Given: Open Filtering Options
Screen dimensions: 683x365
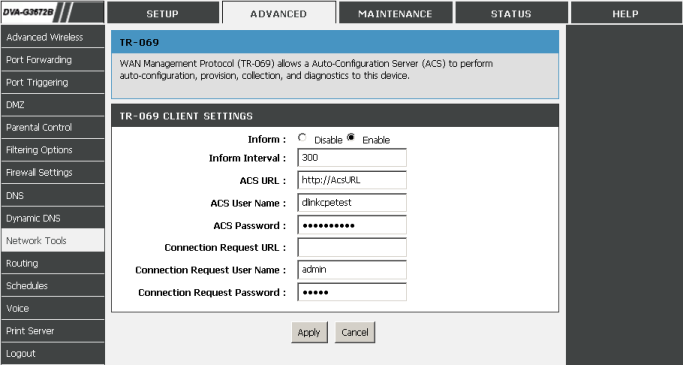Looking at the screenshot, I should click(x=53, y=150).
